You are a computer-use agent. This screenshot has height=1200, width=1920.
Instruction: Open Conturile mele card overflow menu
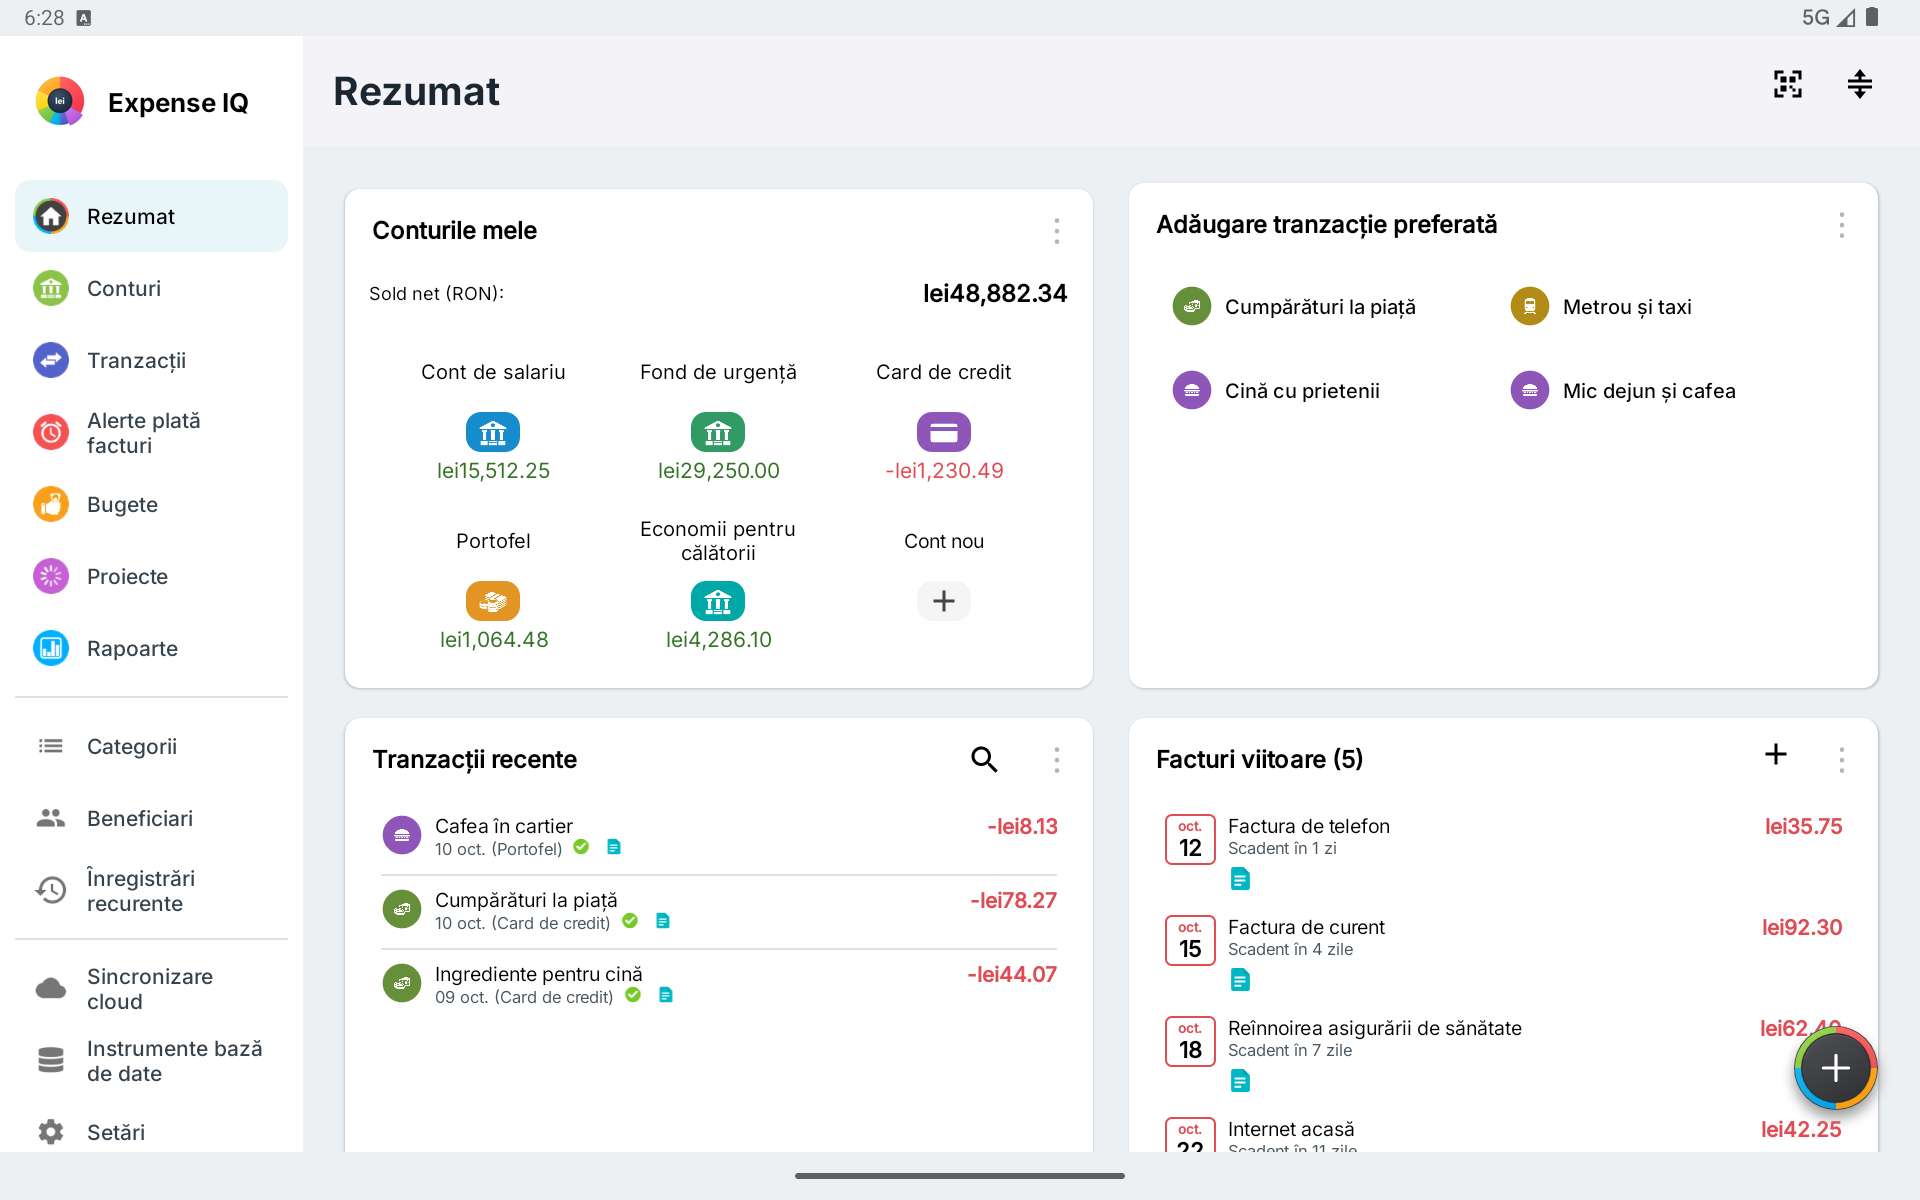coord(1056,231)
